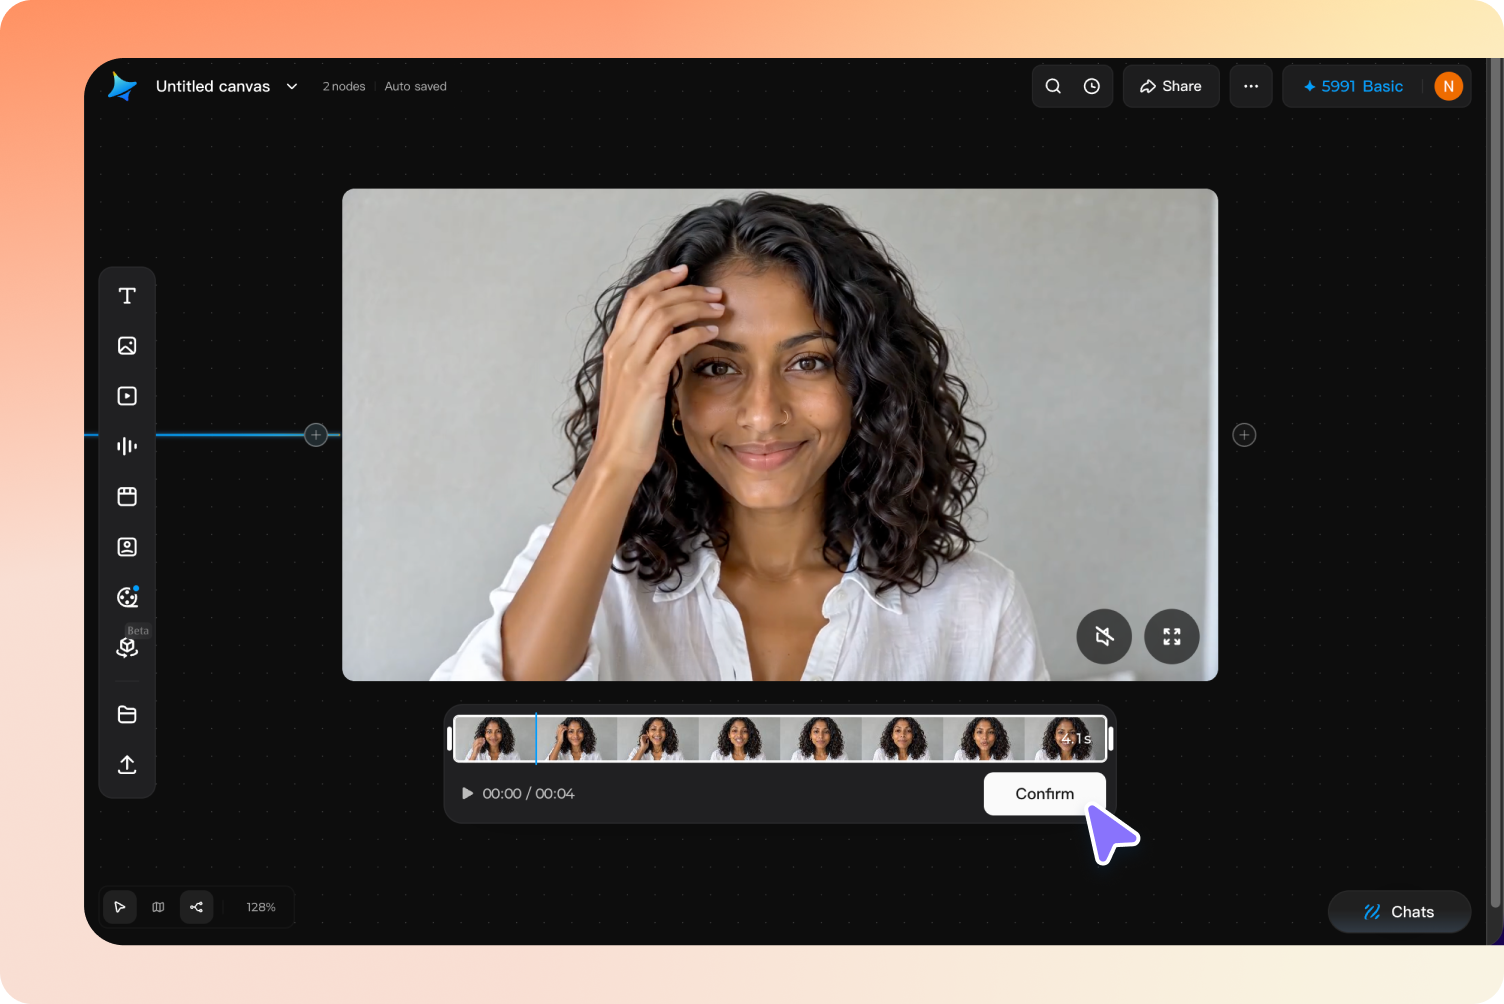Open the Beta 3D tool icon
Screen dimensions: 1504x1004
point(127,647)
